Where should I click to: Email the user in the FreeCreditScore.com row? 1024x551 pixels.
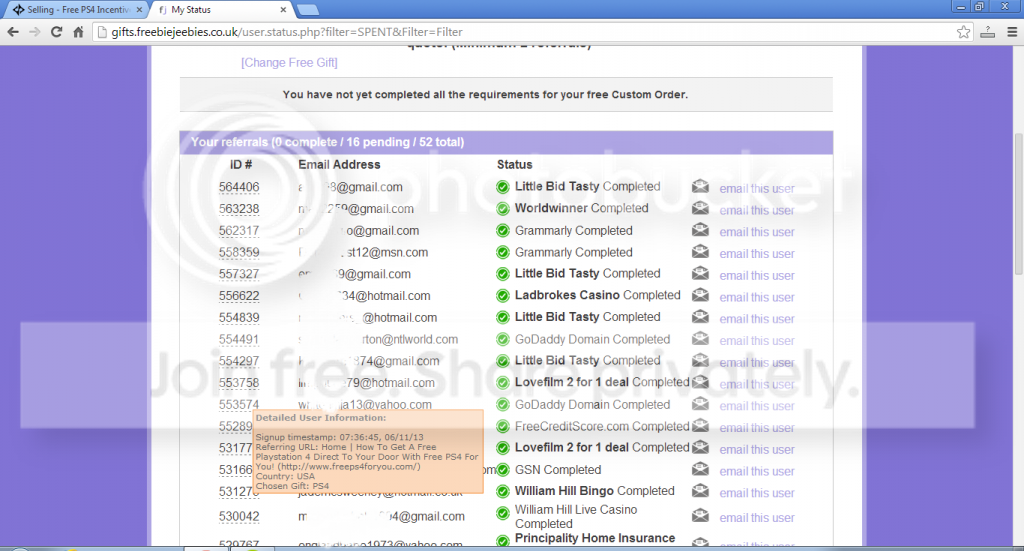point(757,428)
